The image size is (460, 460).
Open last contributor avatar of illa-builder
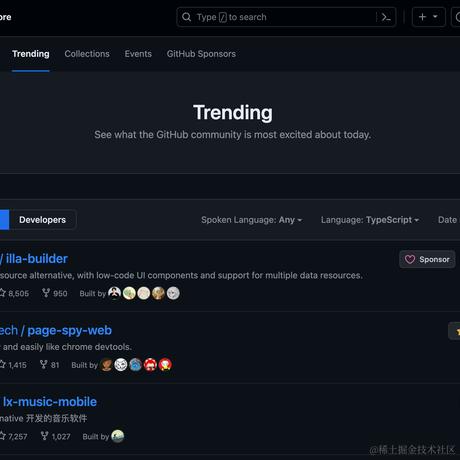coord(173,293)
